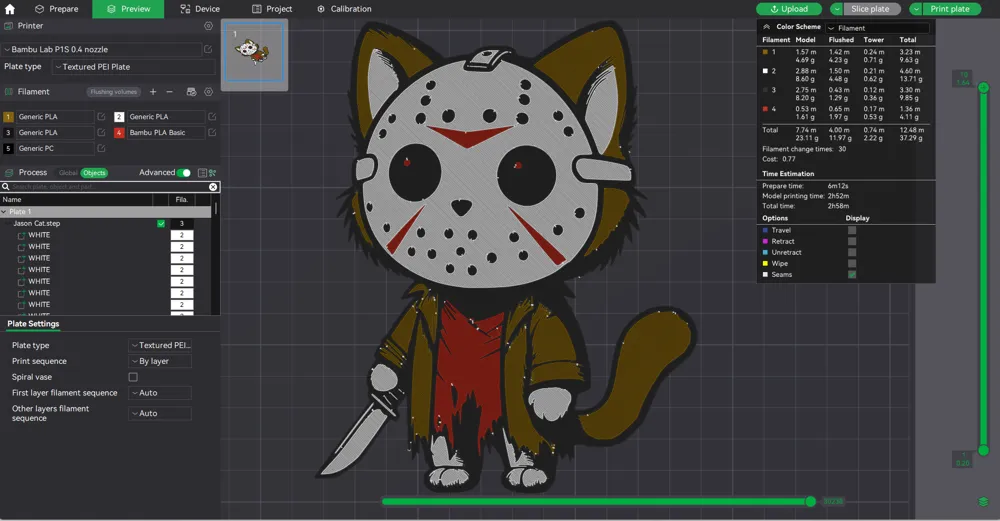Image resolution: width=1000 pixels, height=521 pixels.
Task: Open printer settings gear icon
Action: 208,26
